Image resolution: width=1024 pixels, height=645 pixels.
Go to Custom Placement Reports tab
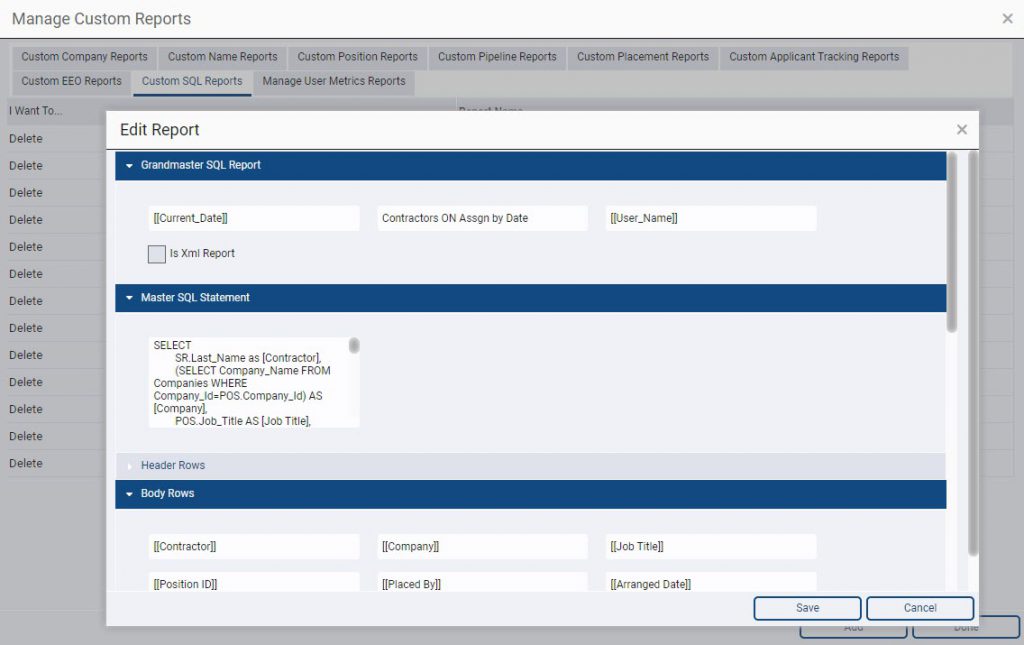(x=643, y=57)
